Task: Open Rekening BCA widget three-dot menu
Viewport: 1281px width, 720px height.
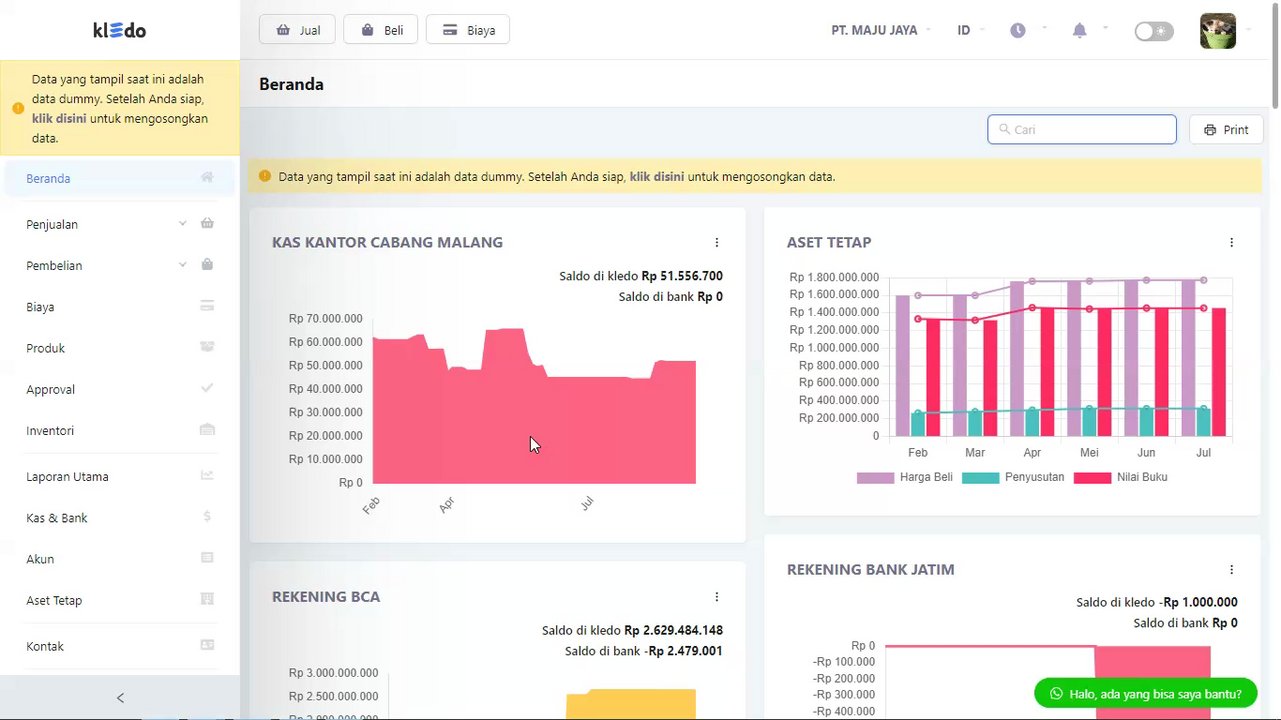Action: pyautogui.click(x=716, y=597)
